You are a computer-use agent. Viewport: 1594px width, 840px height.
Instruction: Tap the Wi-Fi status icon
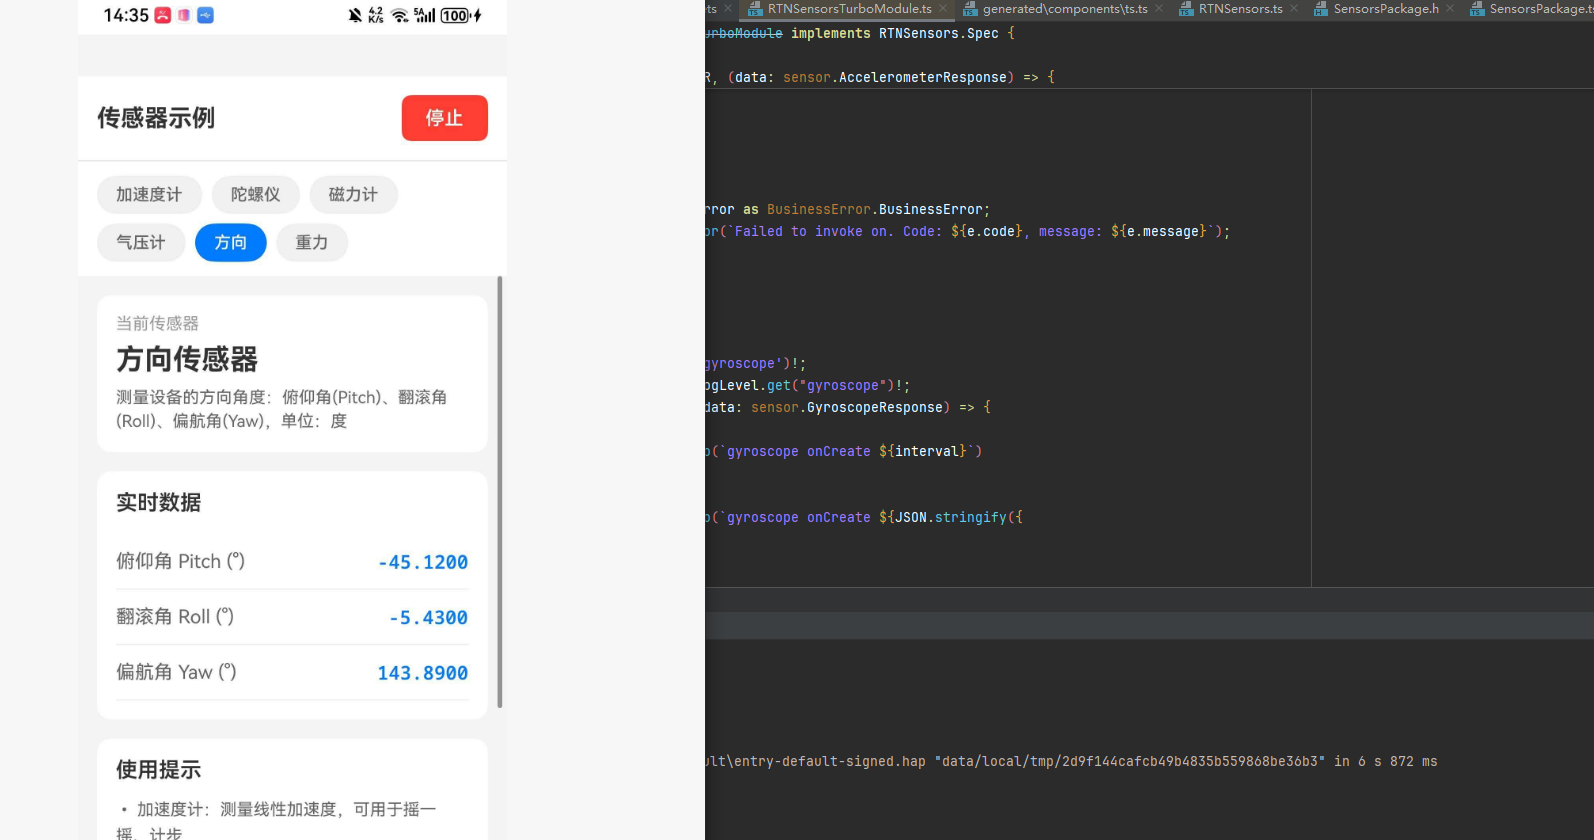pos(400,15)
